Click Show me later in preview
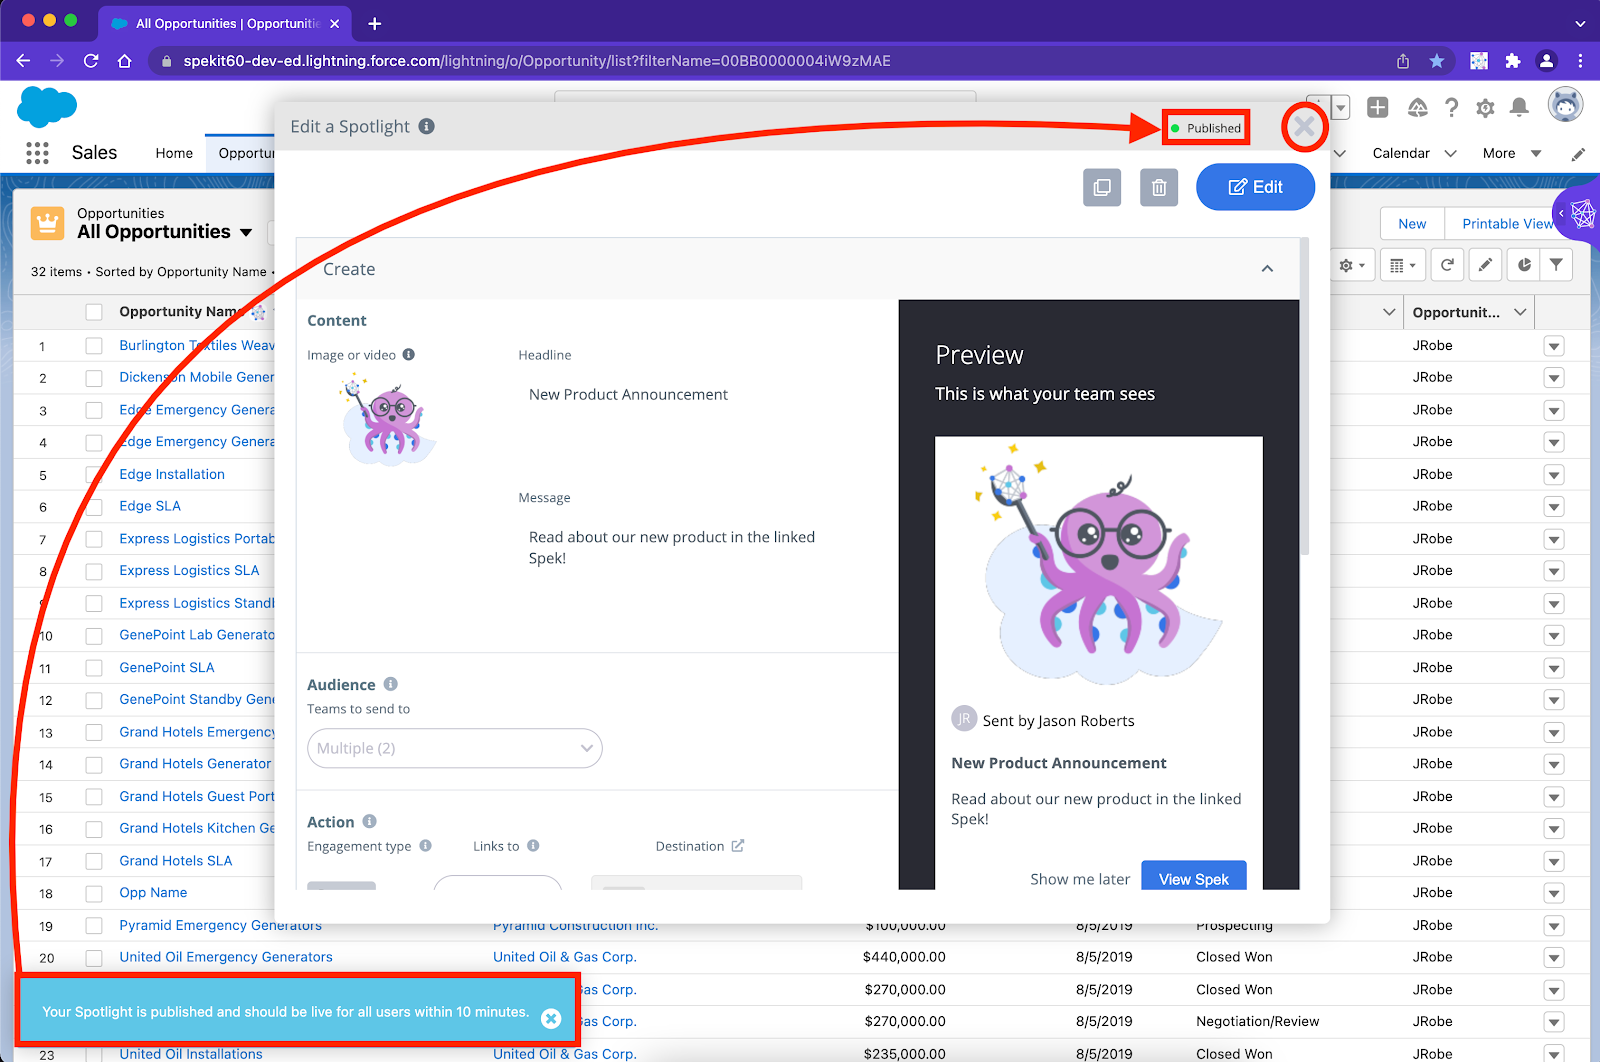Screen dimensions: 1600x1062 tap(1080, 879)
